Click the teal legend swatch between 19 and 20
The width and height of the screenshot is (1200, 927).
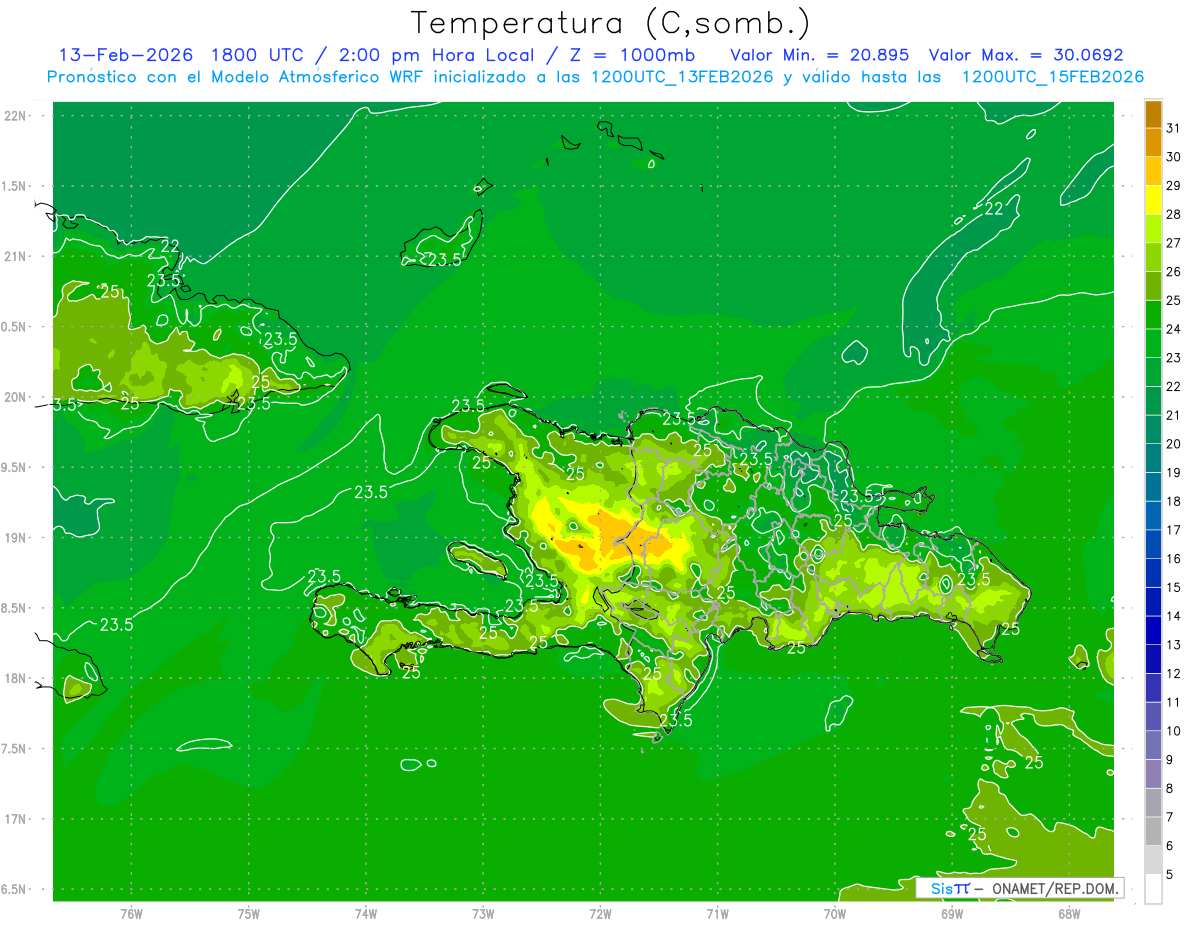pyautogui.click(x=1153, y=458)
